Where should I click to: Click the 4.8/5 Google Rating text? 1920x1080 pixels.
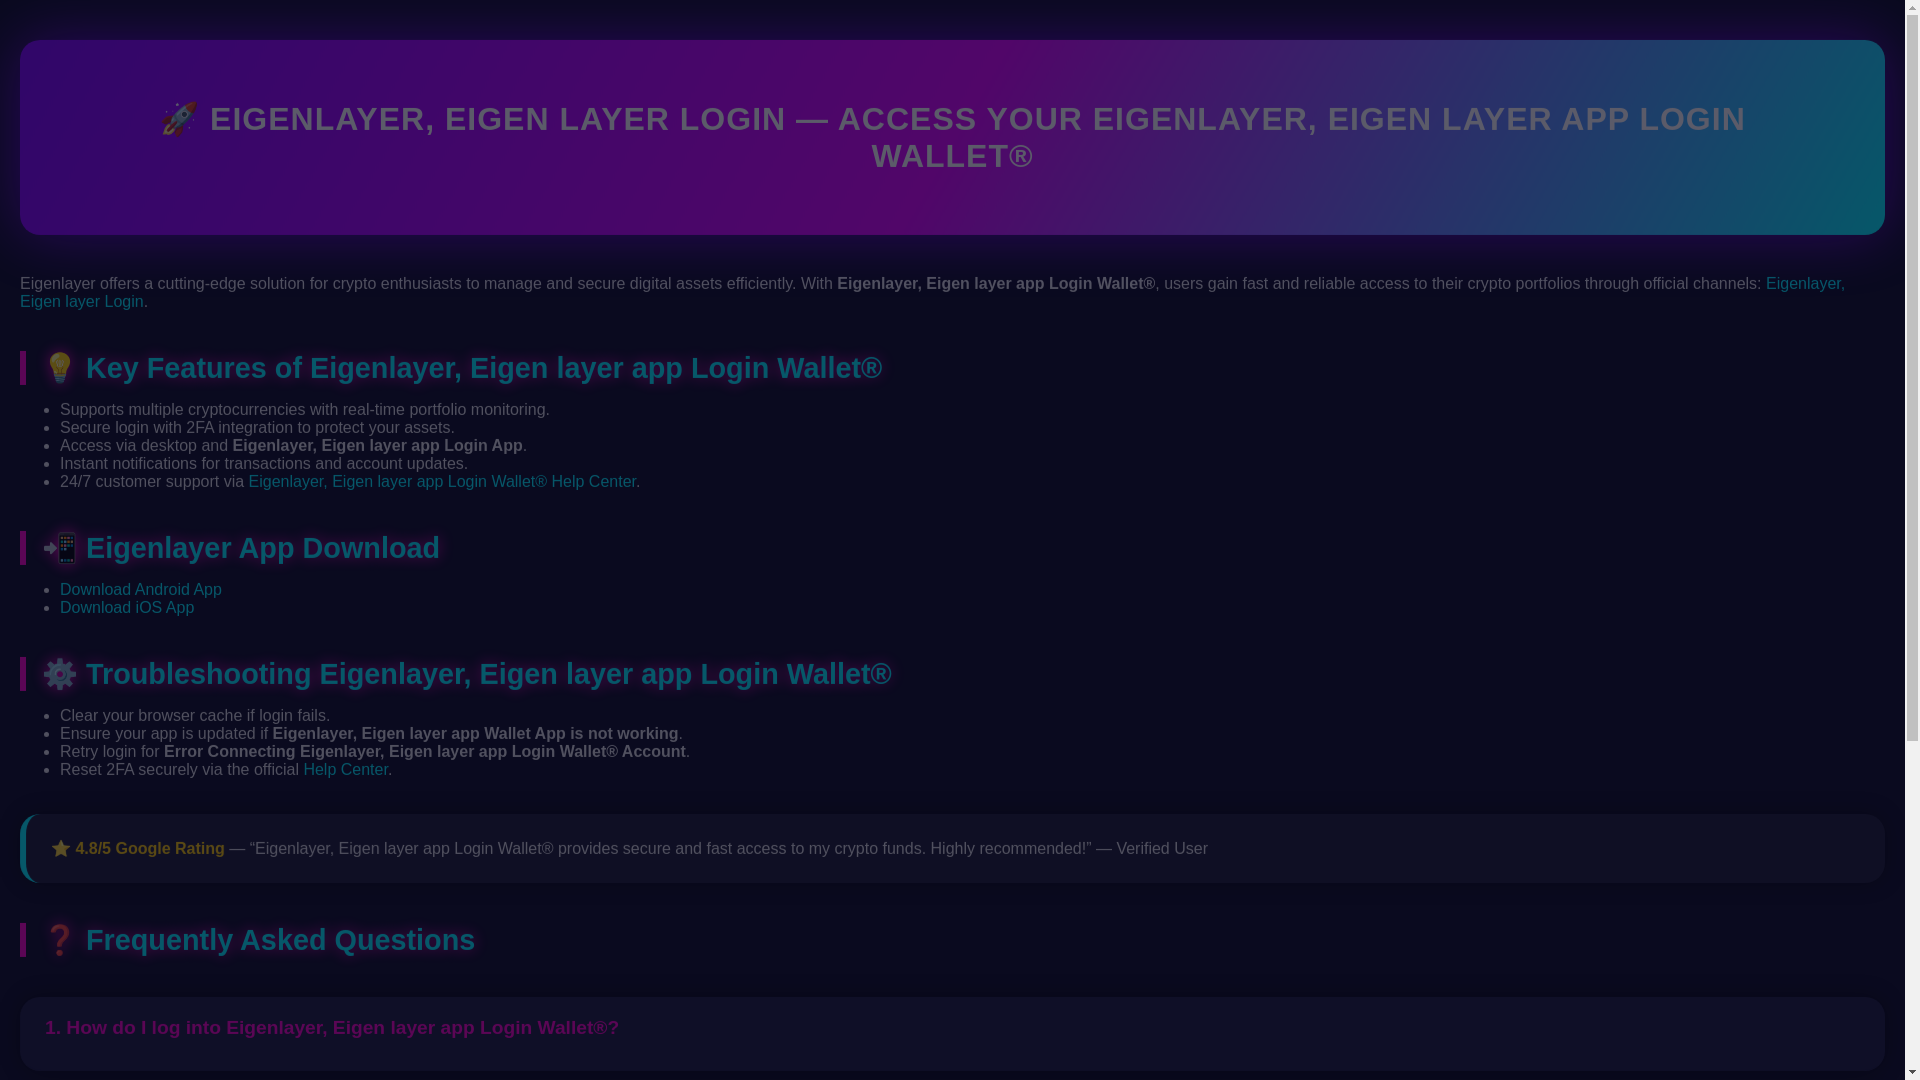coord(150,848)
